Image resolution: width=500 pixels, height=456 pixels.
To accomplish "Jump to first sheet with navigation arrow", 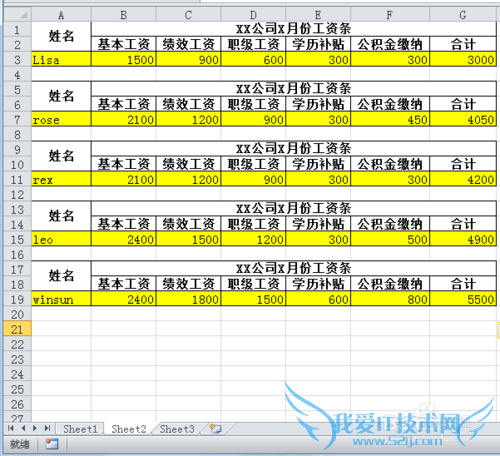I will click(x=11, y=428).
